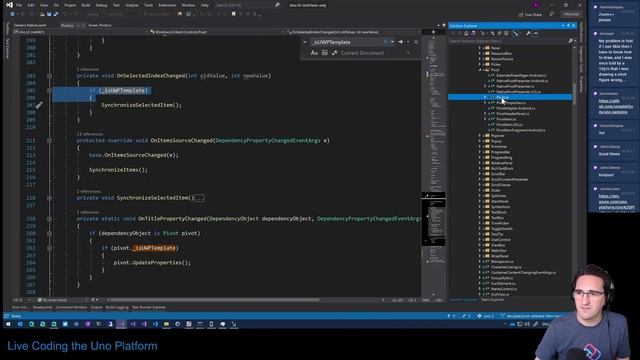The width and height of the screenshot is (640, 360).
Task: Collapse the OnTitlePropertyChanged method outline
Action: 49,219
